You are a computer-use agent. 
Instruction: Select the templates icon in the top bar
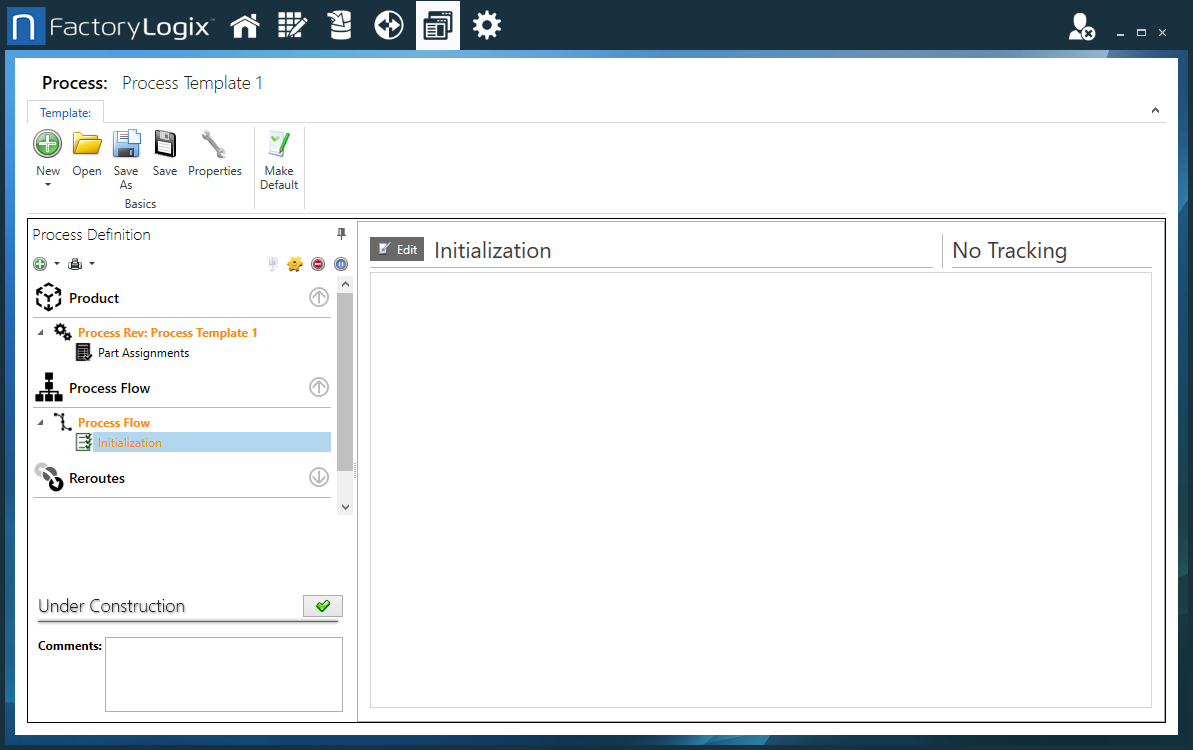[438, 24]
